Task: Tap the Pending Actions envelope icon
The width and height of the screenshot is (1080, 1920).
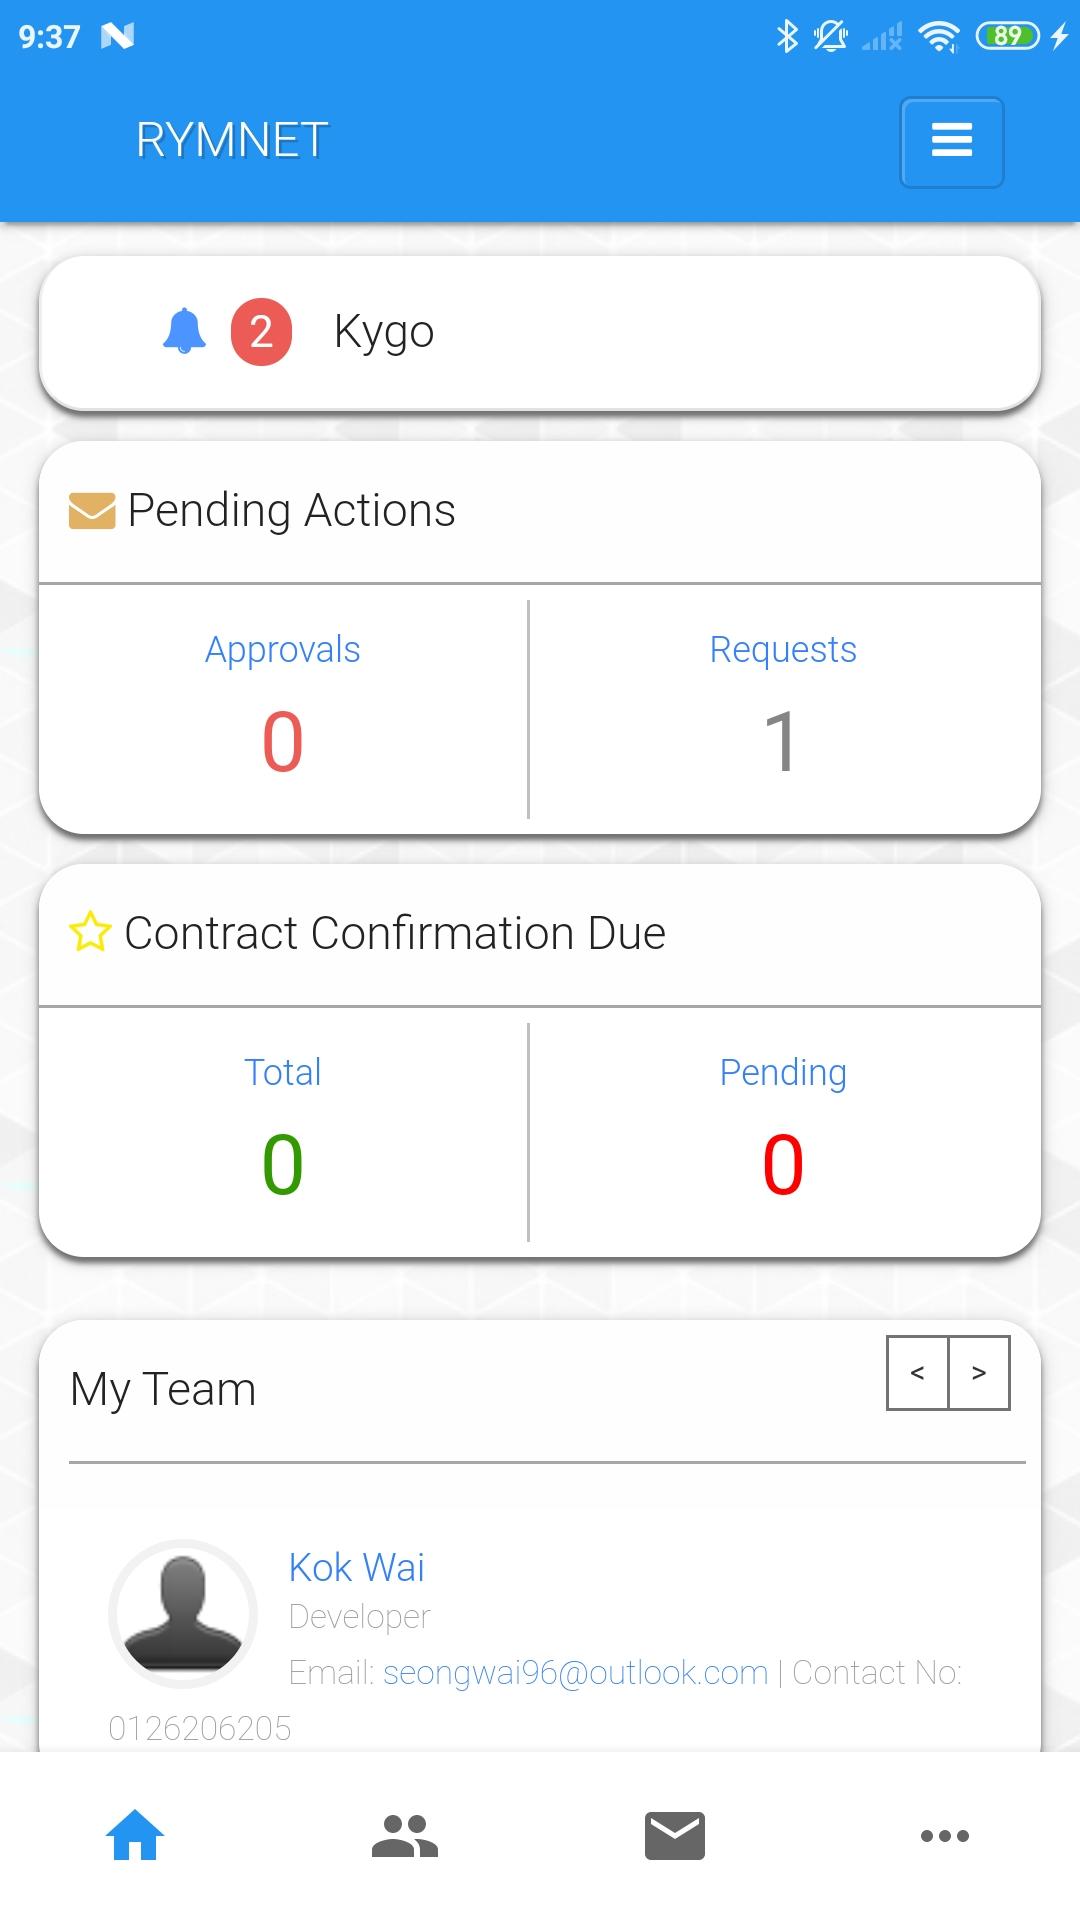Action: tap(92, 510)
